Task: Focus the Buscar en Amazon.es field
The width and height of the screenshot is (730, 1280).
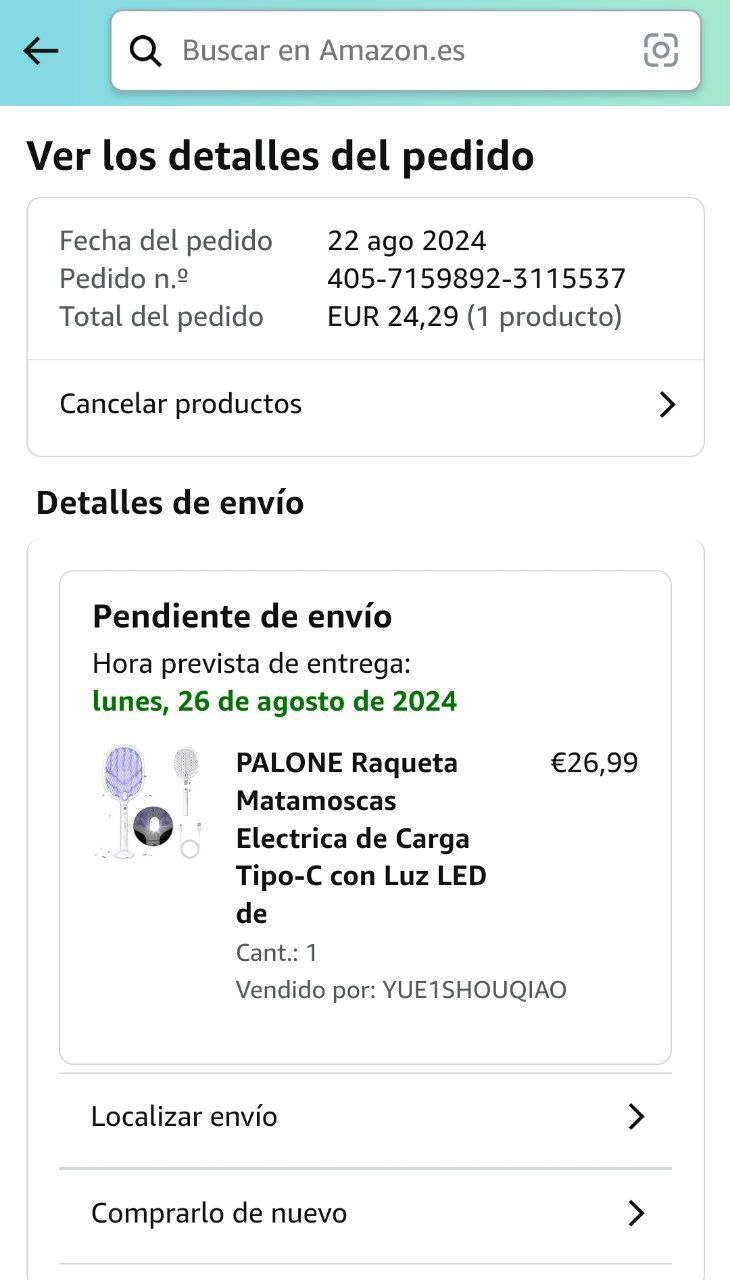Action: (405, 51)
